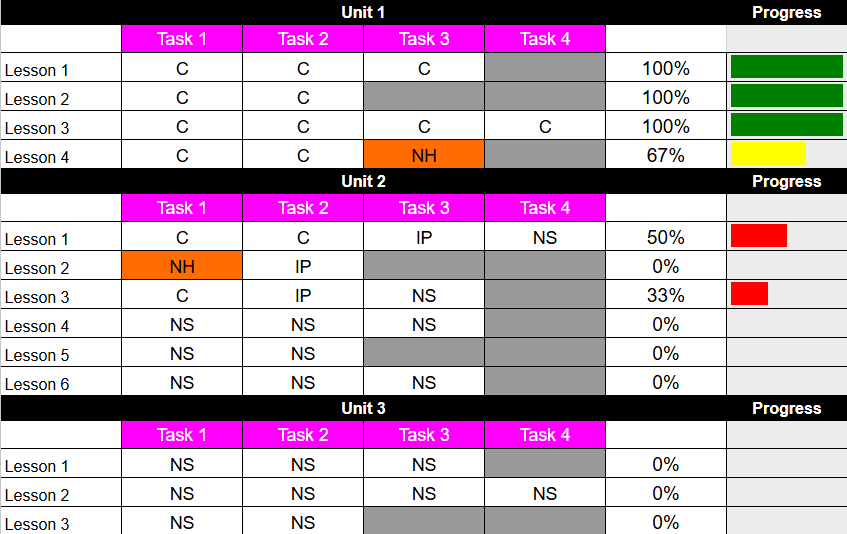Viewport: 847px width, 534px height.
Task: Click the Task 3 header under Unit 3
Action: (424, 435)
